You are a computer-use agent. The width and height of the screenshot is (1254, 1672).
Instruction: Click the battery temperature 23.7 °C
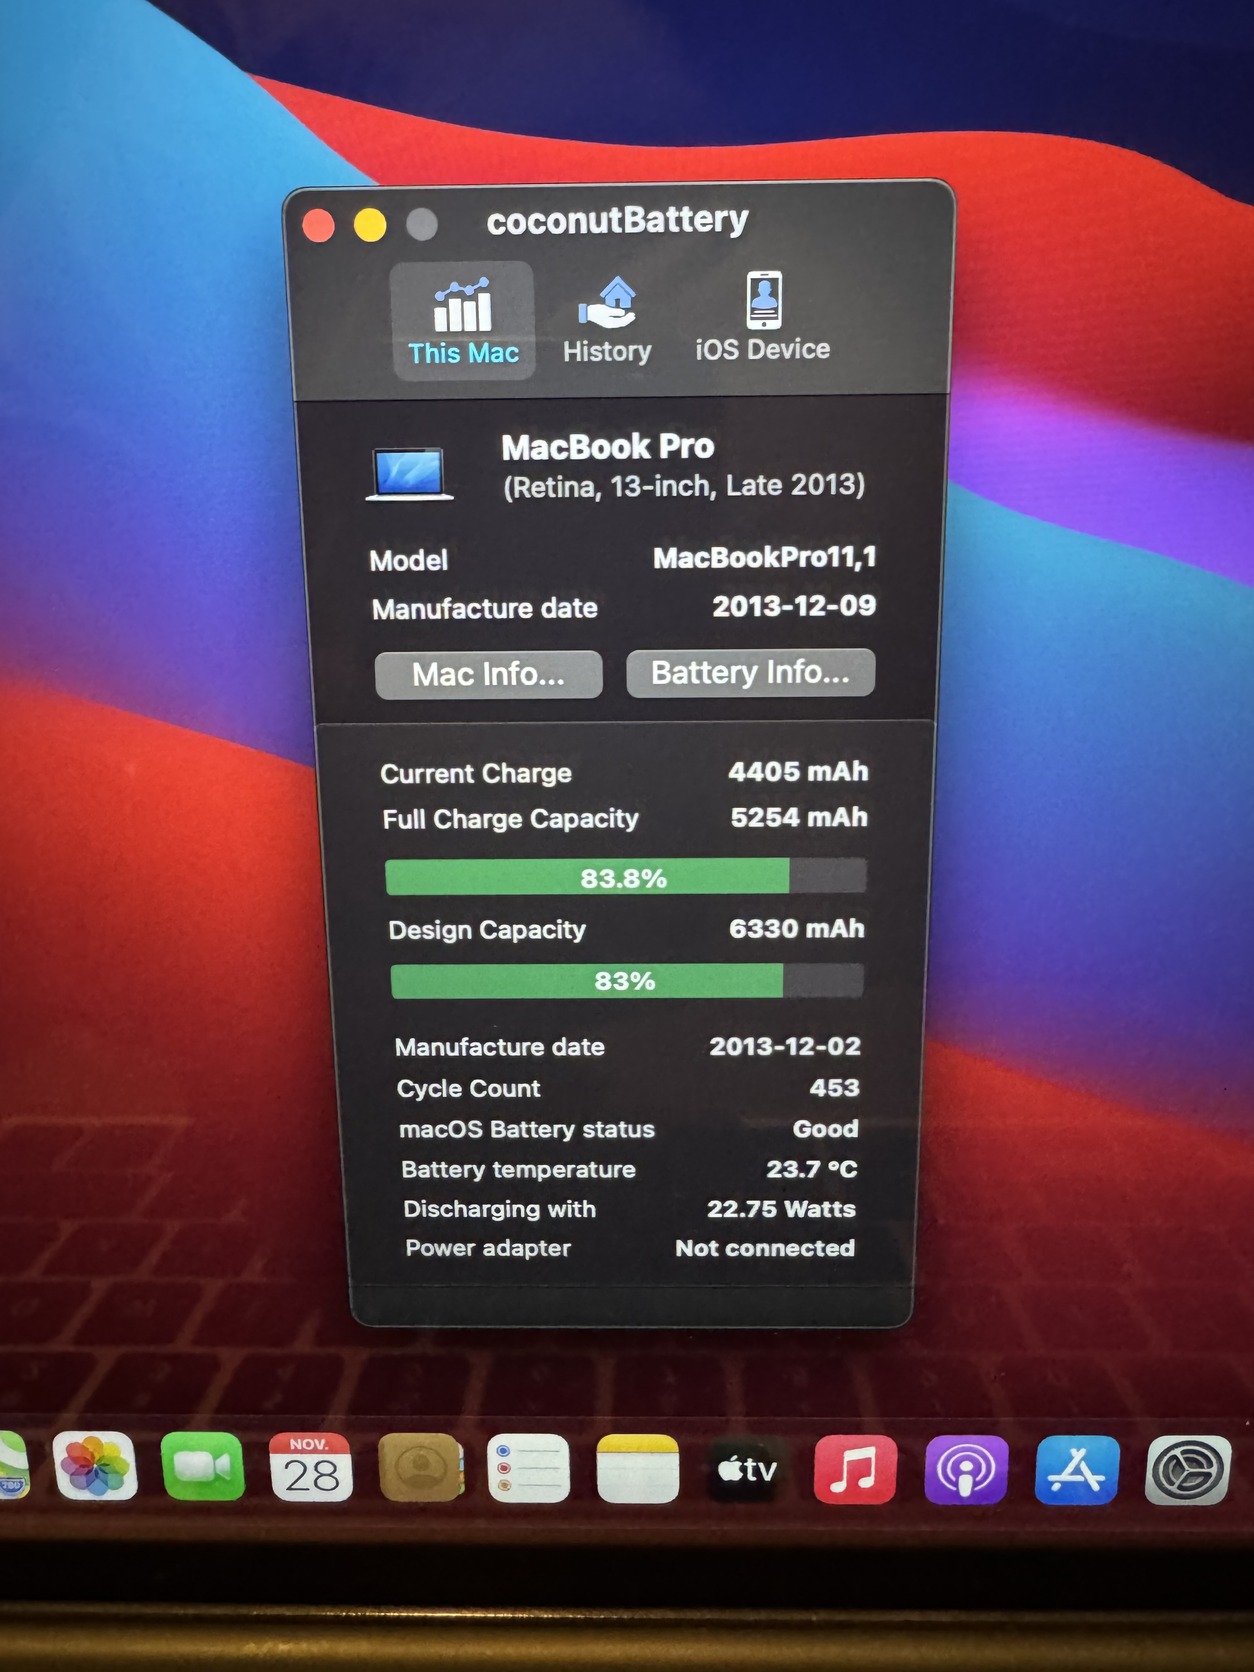point(812,1169)
